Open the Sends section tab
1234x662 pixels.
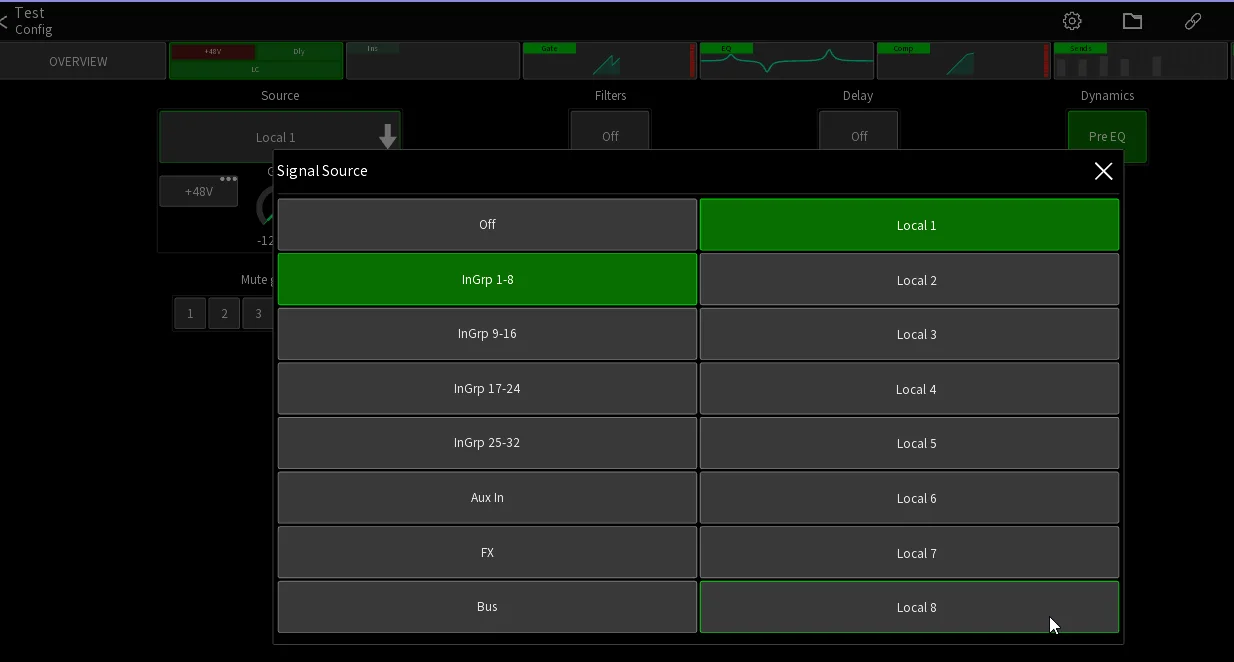[1140, 61]
